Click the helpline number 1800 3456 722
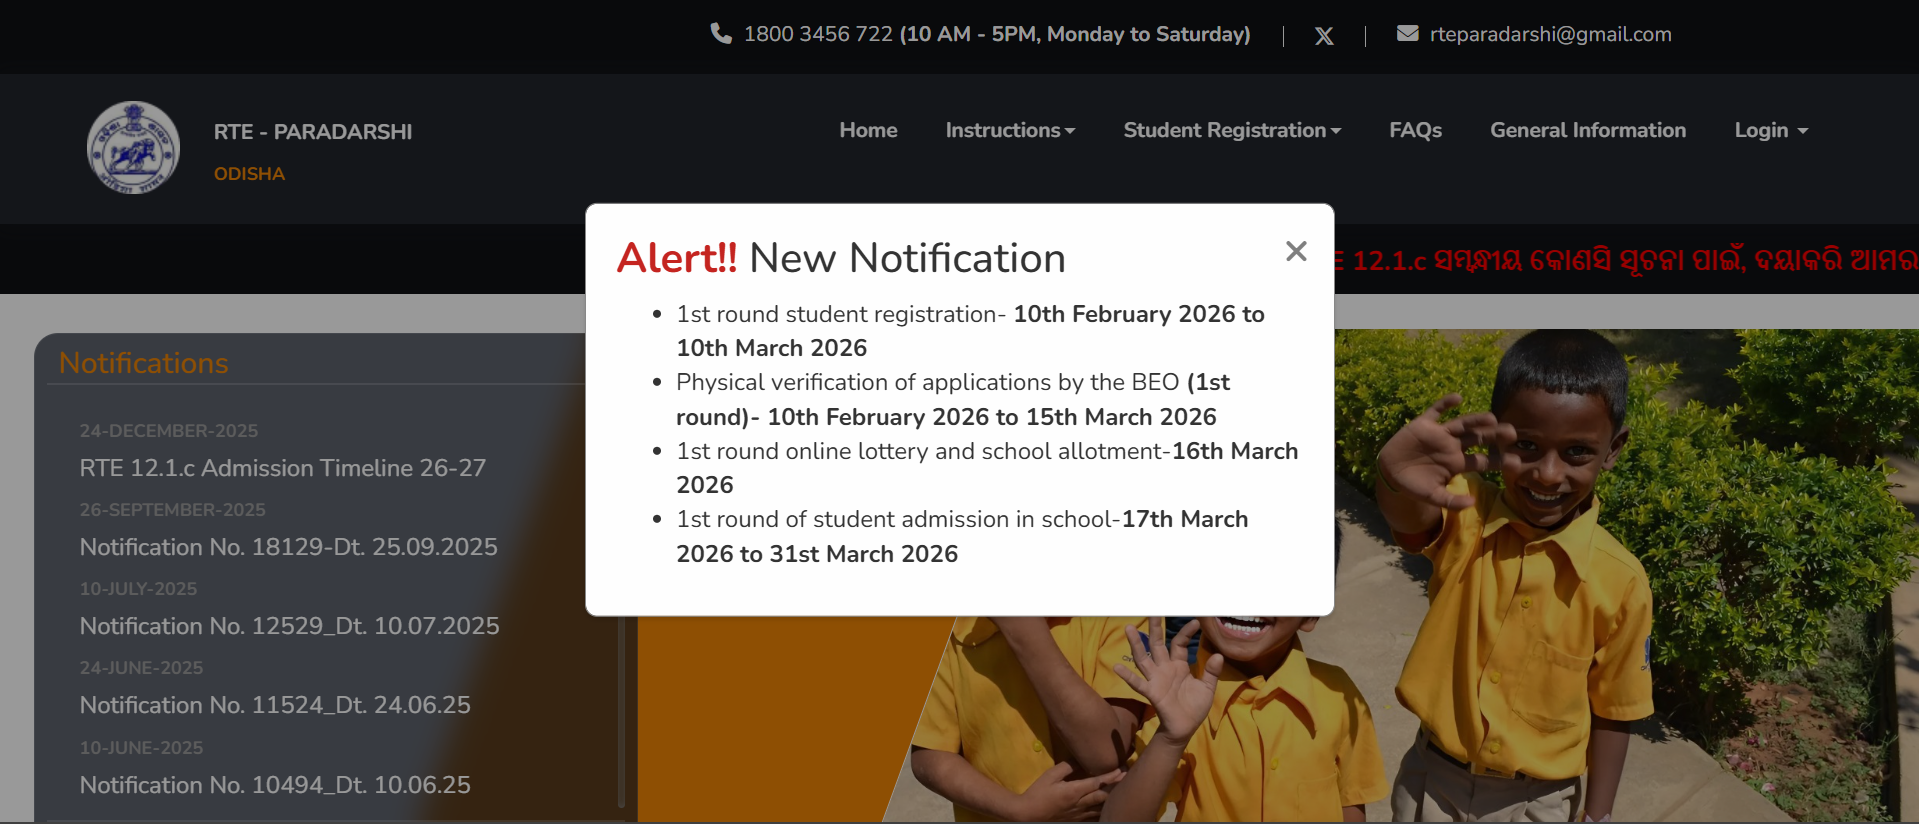The width and height of the screenshot is (1919, 824). [817, 34]
